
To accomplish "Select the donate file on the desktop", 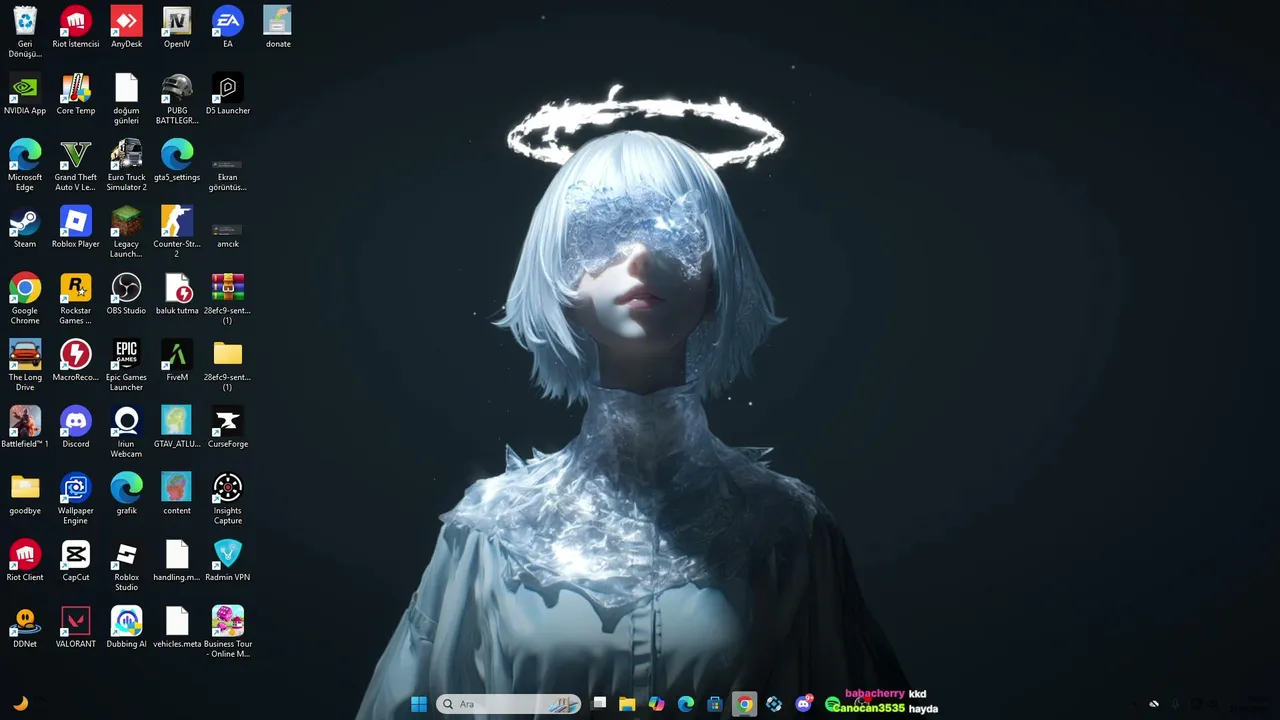I will pos(278,21).
